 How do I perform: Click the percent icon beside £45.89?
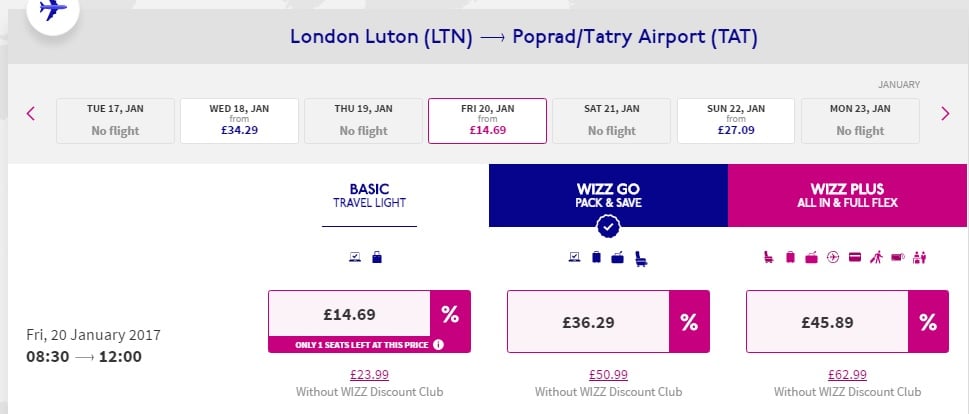click(x=928, y=321)
